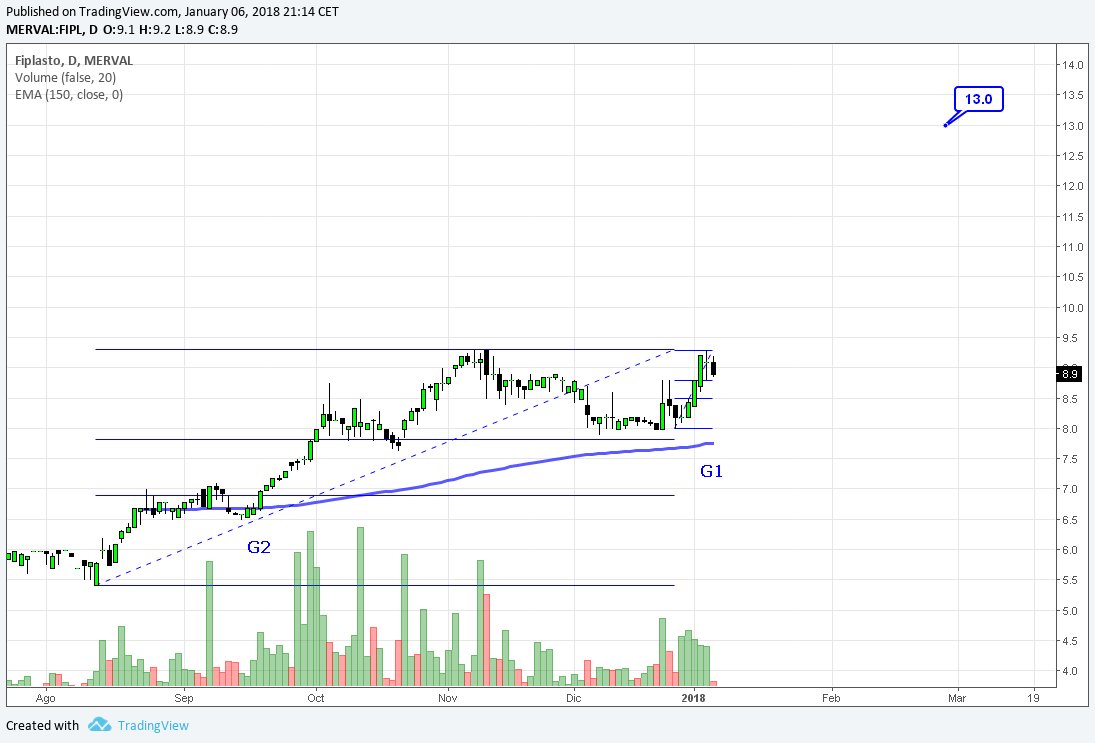
Task: Select the blue 13.0 price target callout
Action: [978, 99]
